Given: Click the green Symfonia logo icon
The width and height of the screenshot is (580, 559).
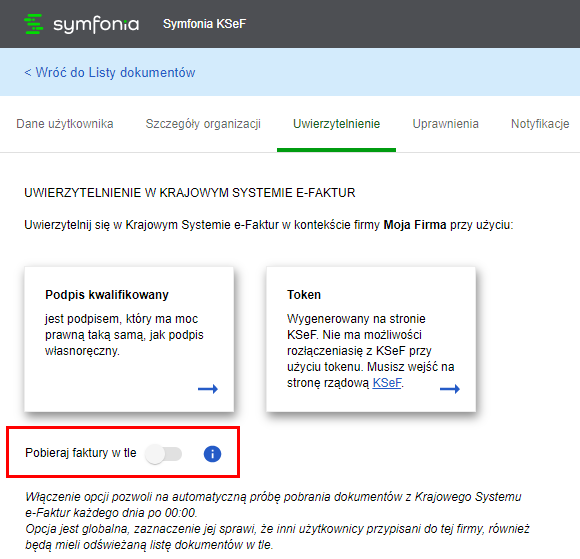Looking at the screenshot, I should [x=34, y=24].
